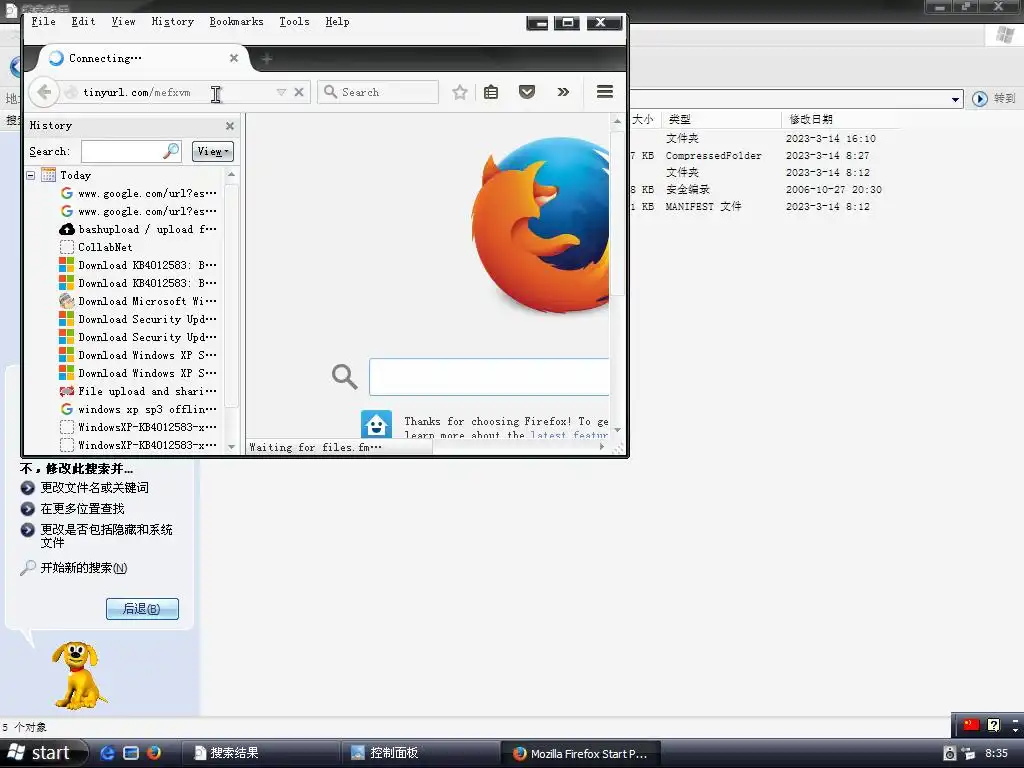Viewport: 1024px width, 768px height.
Task: Click 更改是否包括隐藏和系统文件 link
Action: point(106,536)
